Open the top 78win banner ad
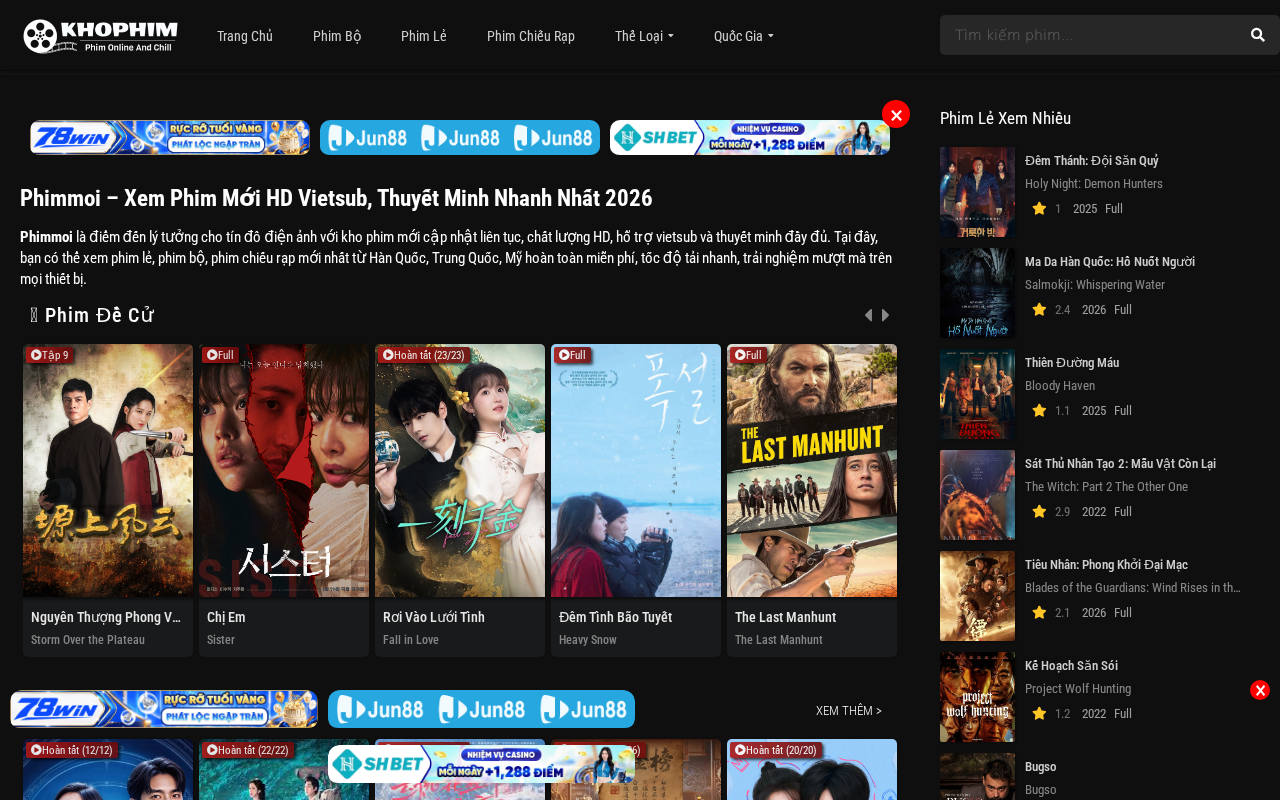Screen dimensions: 1280x800 (170, 138)
